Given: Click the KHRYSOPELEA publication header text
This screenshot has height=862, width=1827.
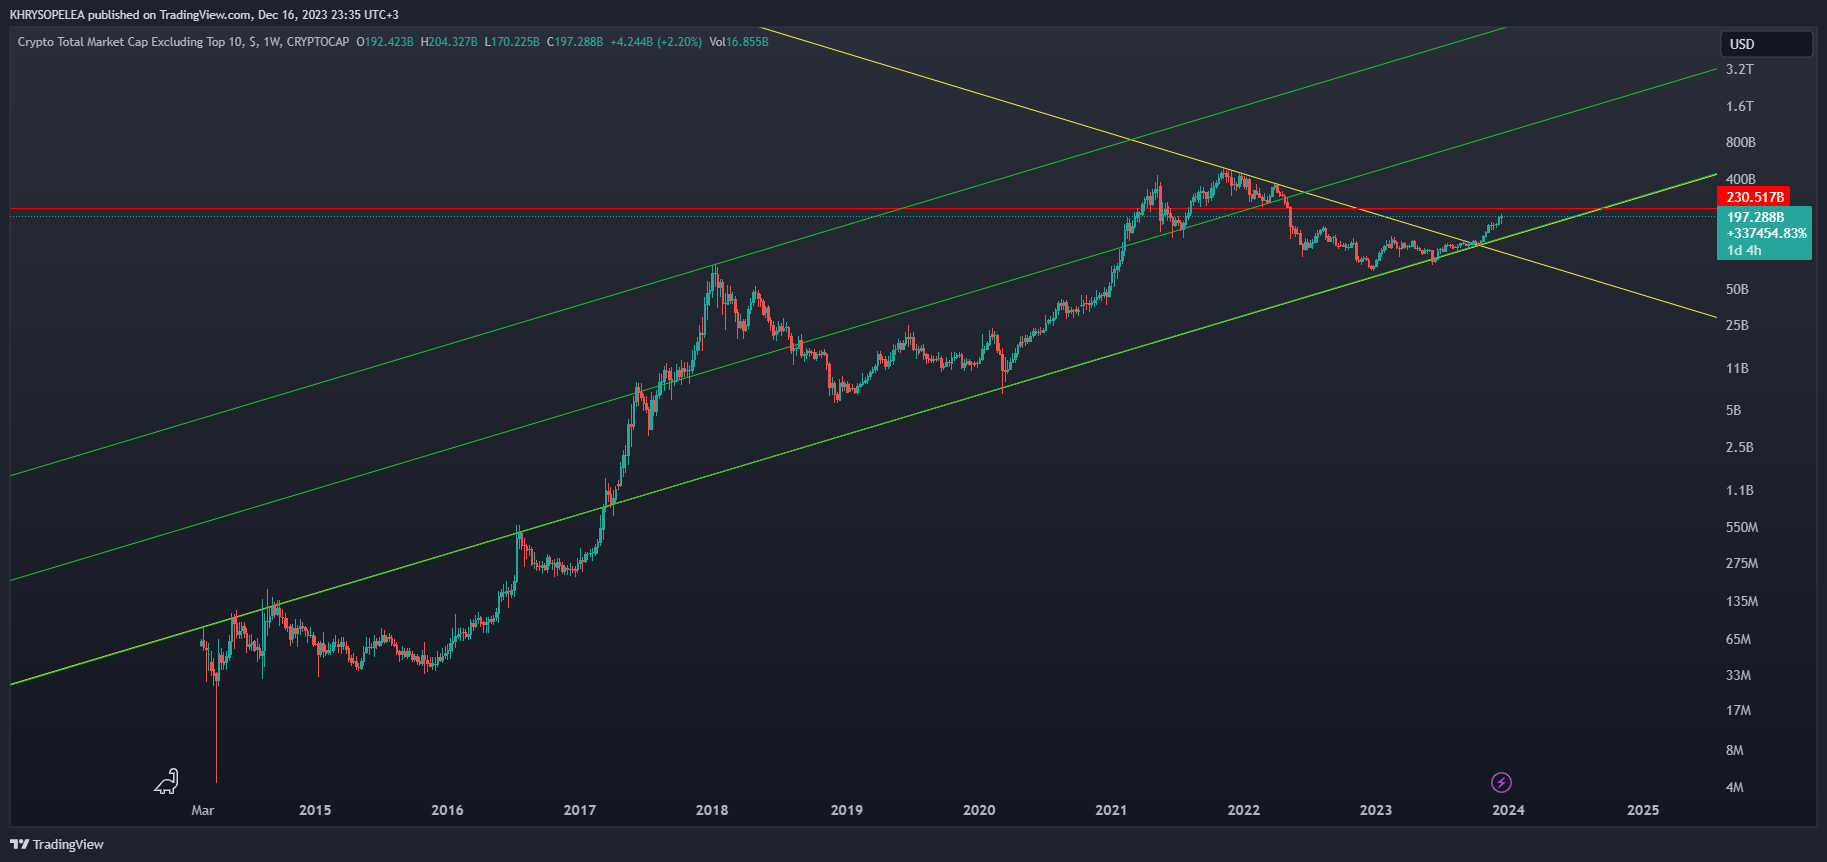Looking at the screenshot, I should click(x=204, y=15).
